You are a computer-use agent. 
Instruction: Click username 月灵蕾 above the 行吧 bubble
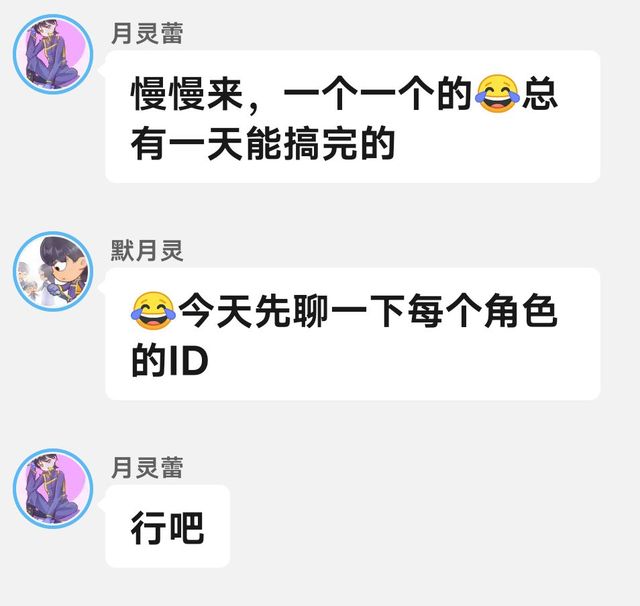pyautogui.click(x=147, y=468)
